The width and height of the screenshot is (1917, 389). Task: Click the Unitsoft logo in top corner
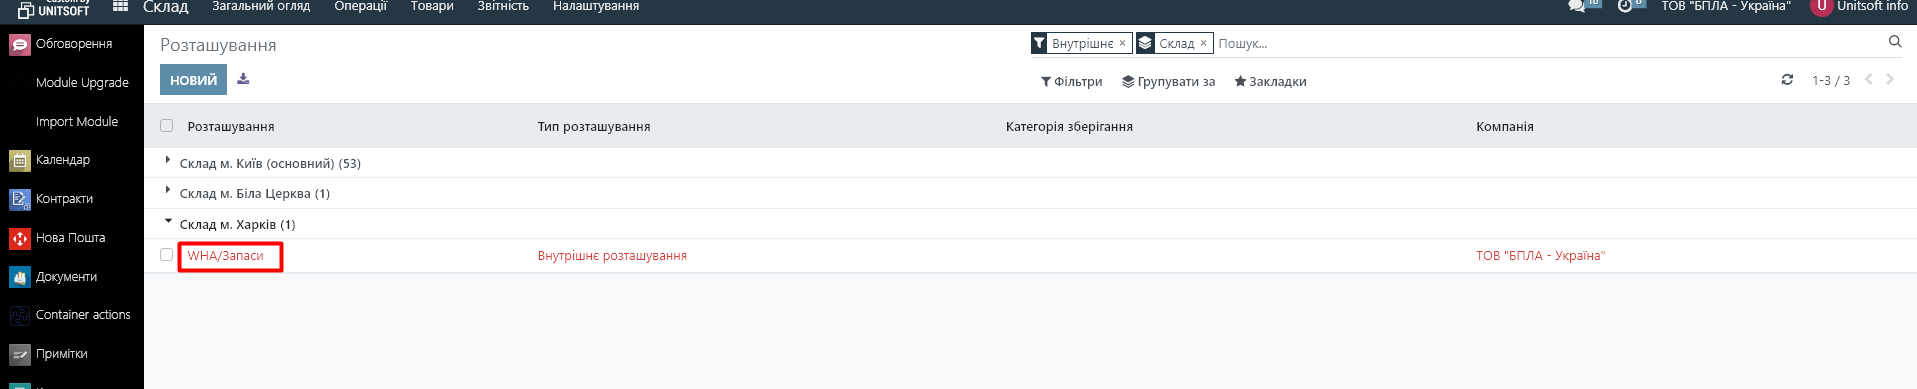54,8
